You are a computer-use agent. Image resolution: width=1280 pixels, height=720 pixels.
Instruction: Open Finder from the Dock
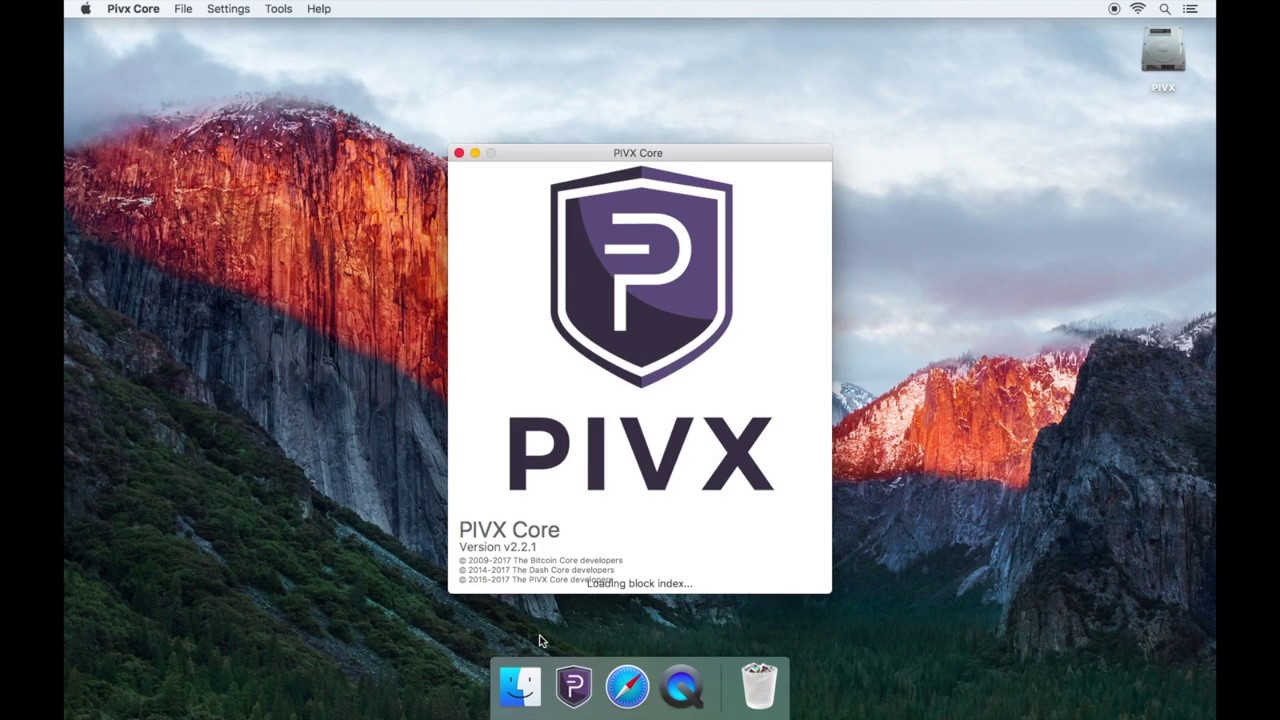520,687
